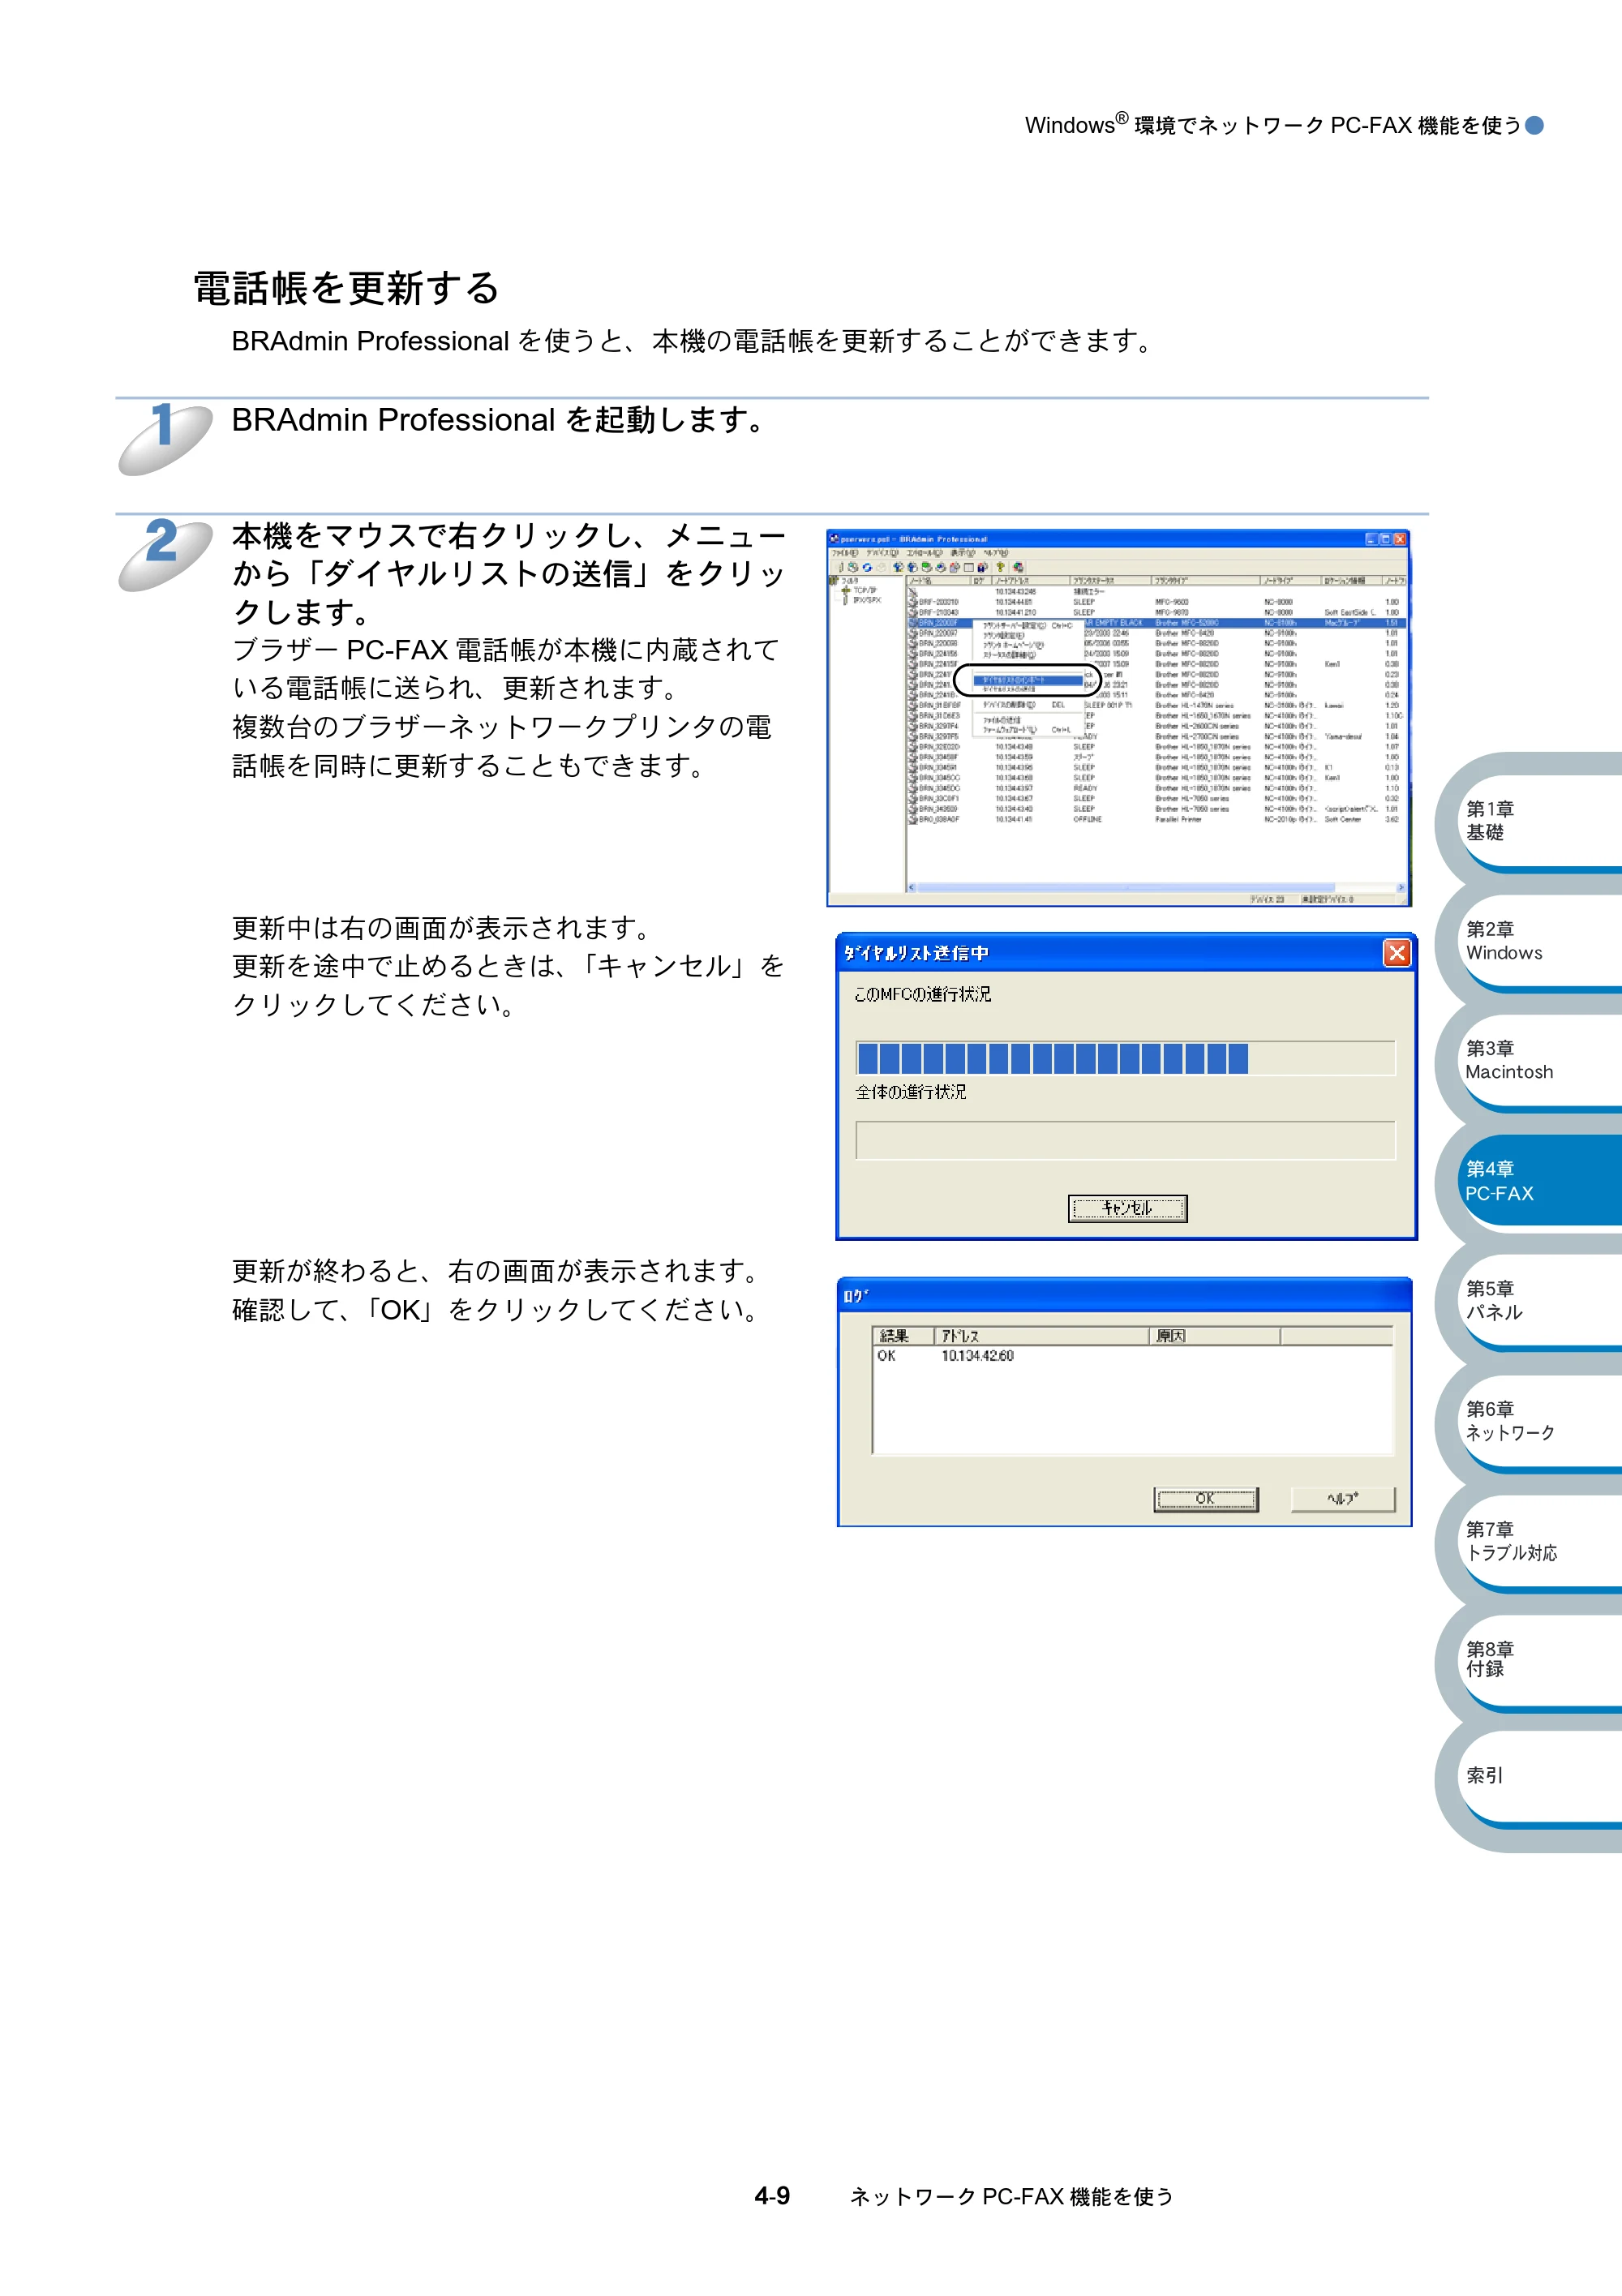Go to the 索引 index tab
Viewport: 1622px width, 2296px height.
coord(1540,1776)
